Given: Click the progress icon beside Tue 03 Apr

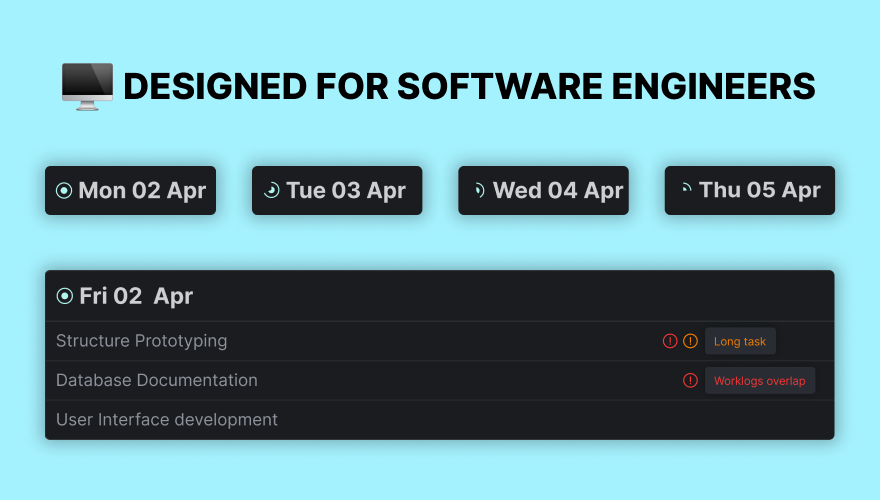Looking at the screenshot, I should coord(271,191).
